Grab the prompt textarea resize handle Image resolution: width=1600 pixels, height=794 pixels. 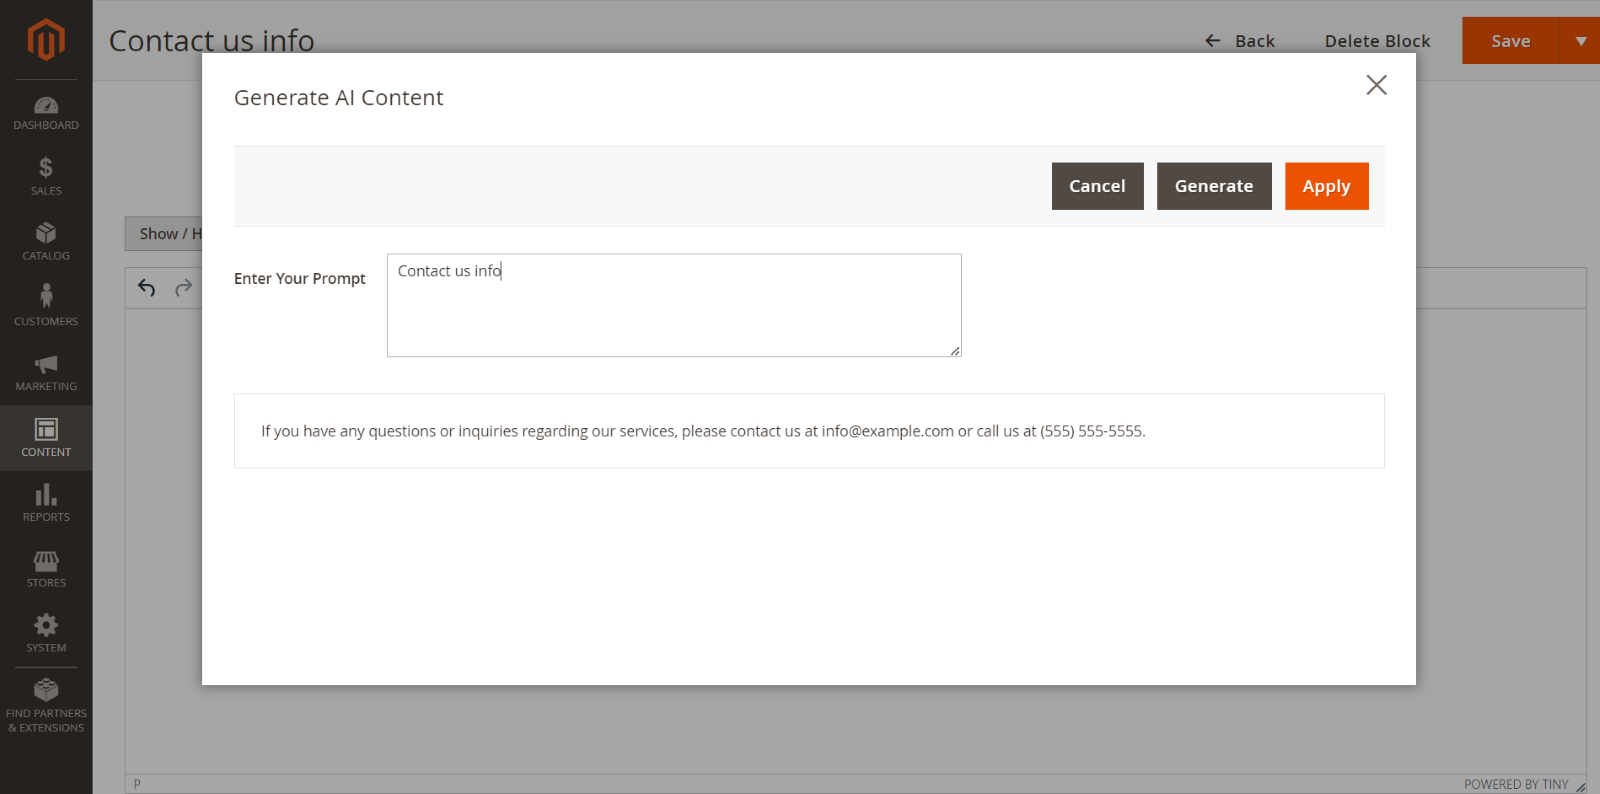pos(955,351)
